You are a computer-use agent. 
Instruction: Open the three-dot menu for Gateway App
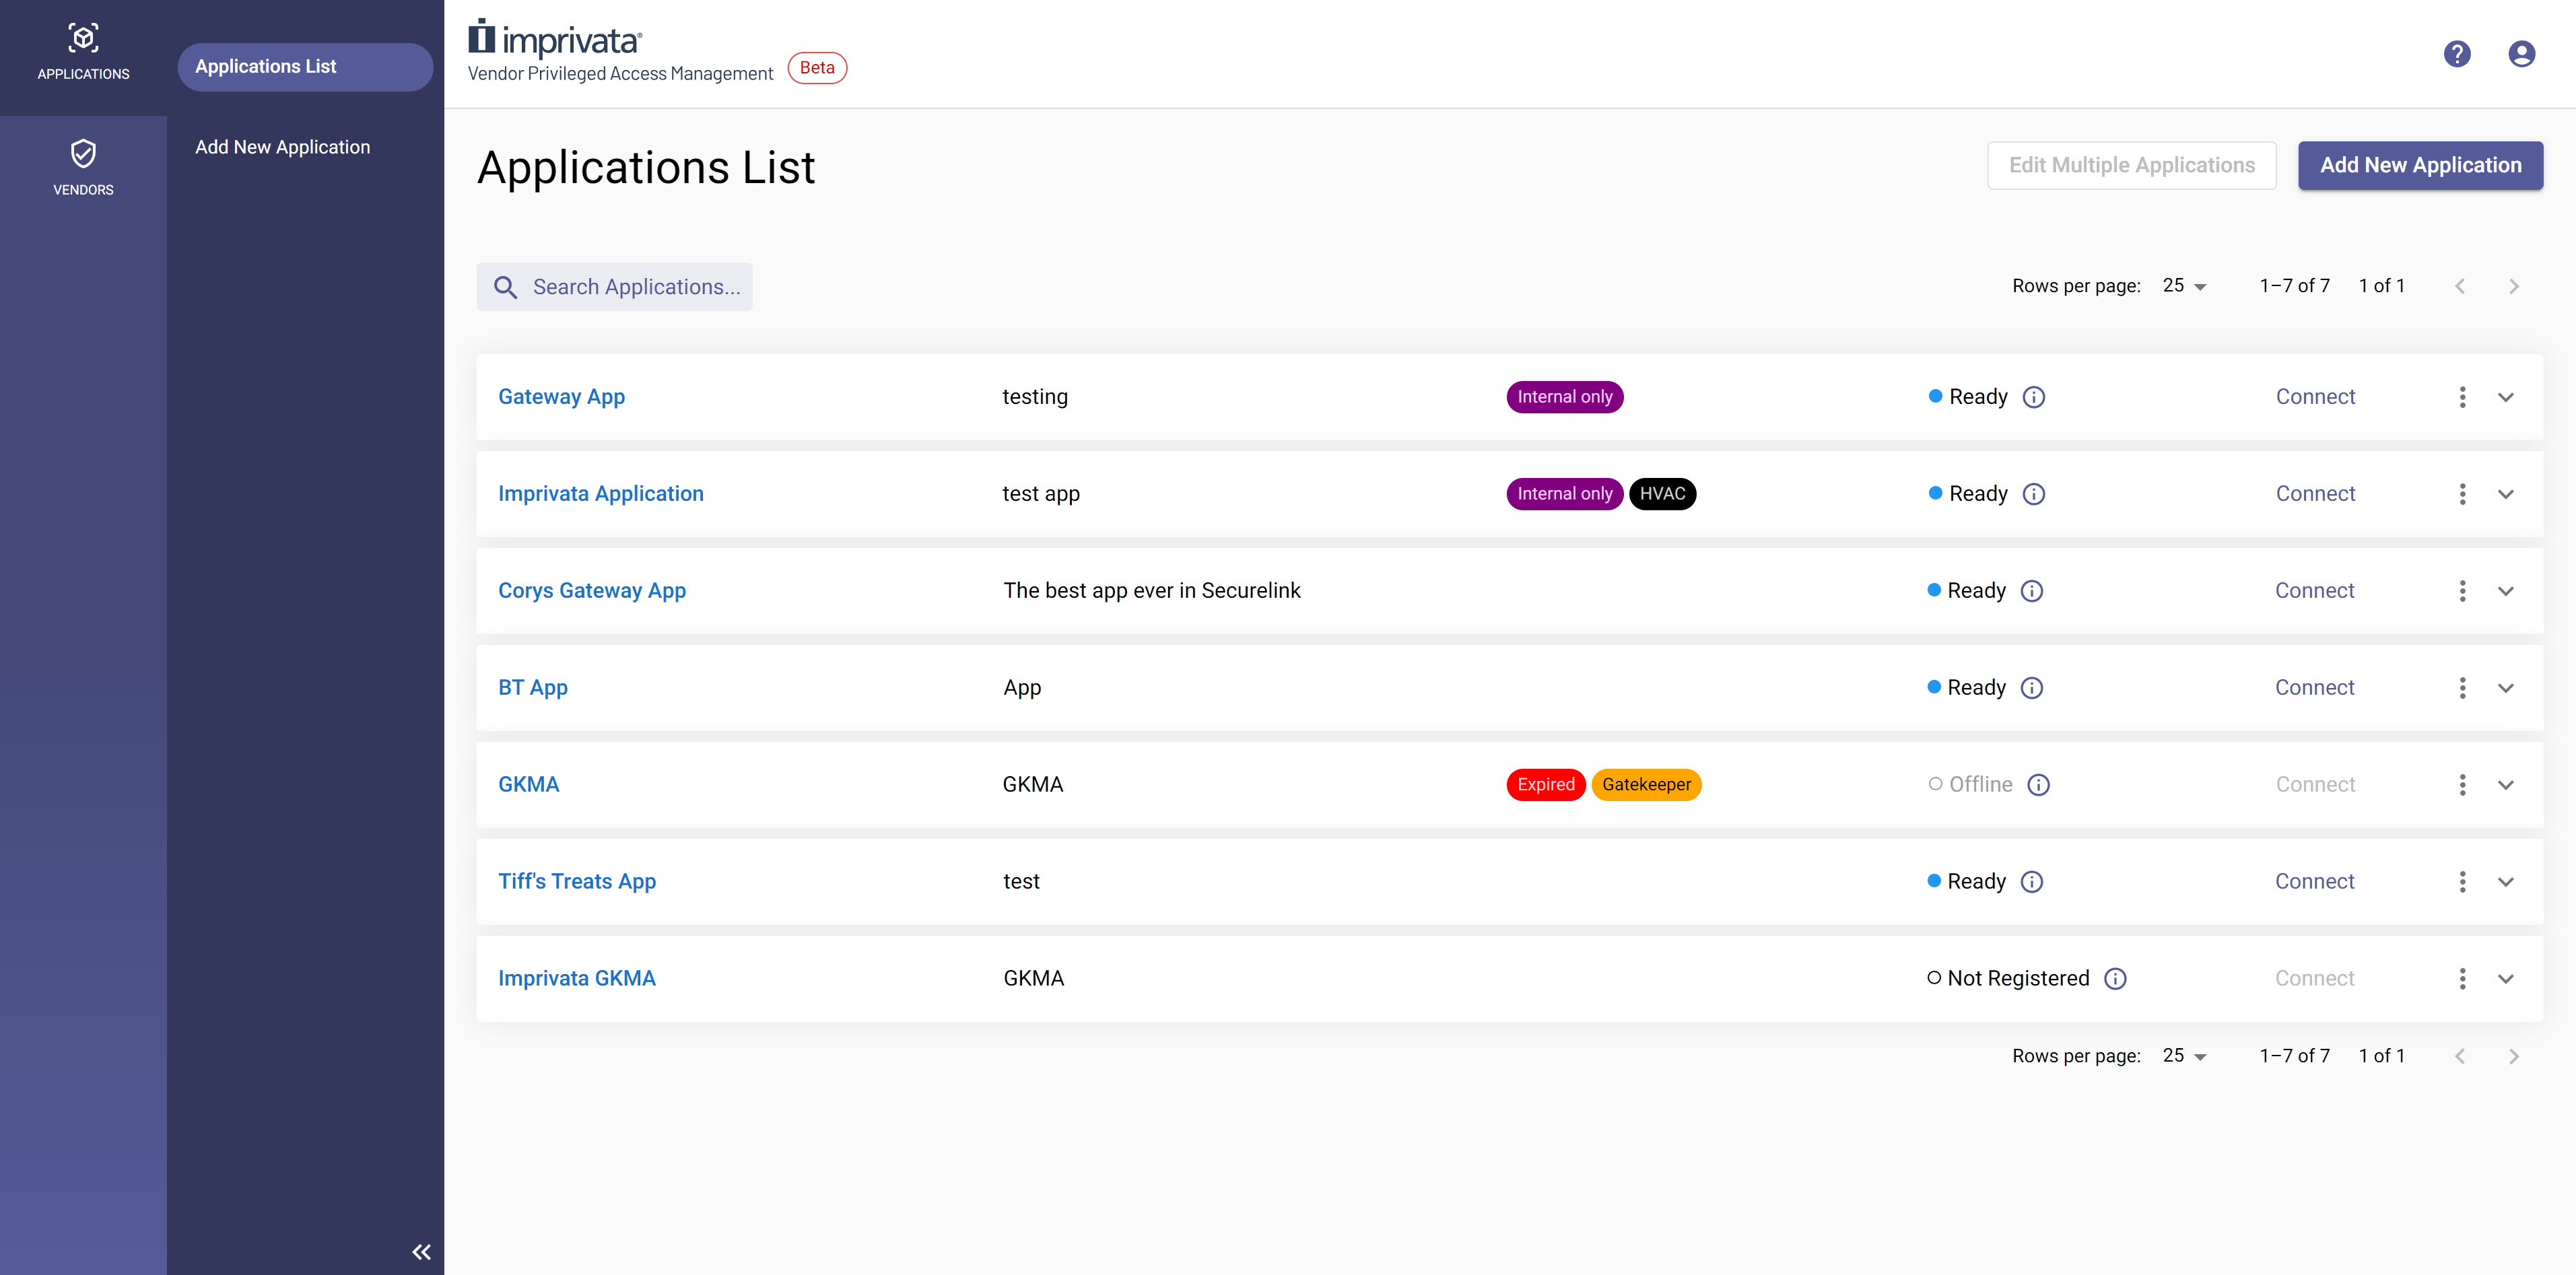click(x=2462, y=397)
